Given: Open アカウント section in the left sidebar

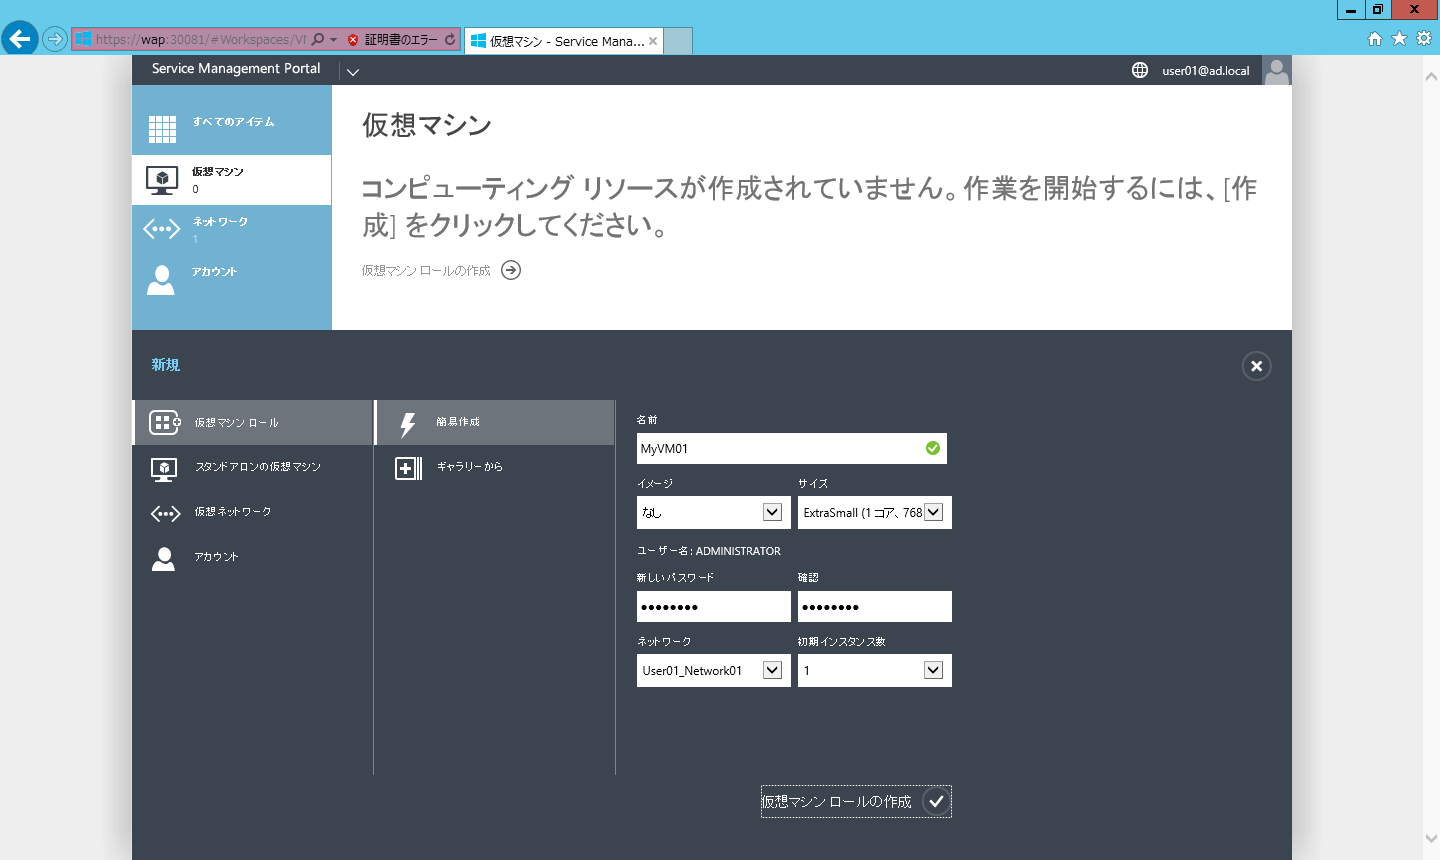Looking at the screenshot, I should [232, 280].
